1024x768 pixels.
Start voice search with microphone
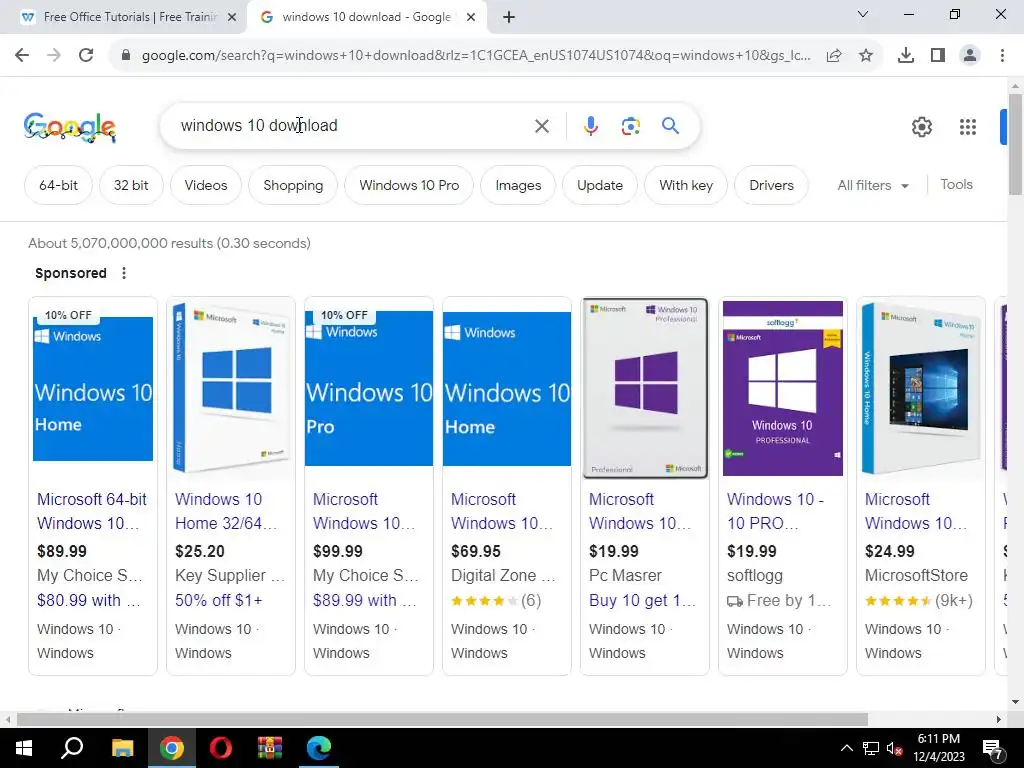coord(590,126)
